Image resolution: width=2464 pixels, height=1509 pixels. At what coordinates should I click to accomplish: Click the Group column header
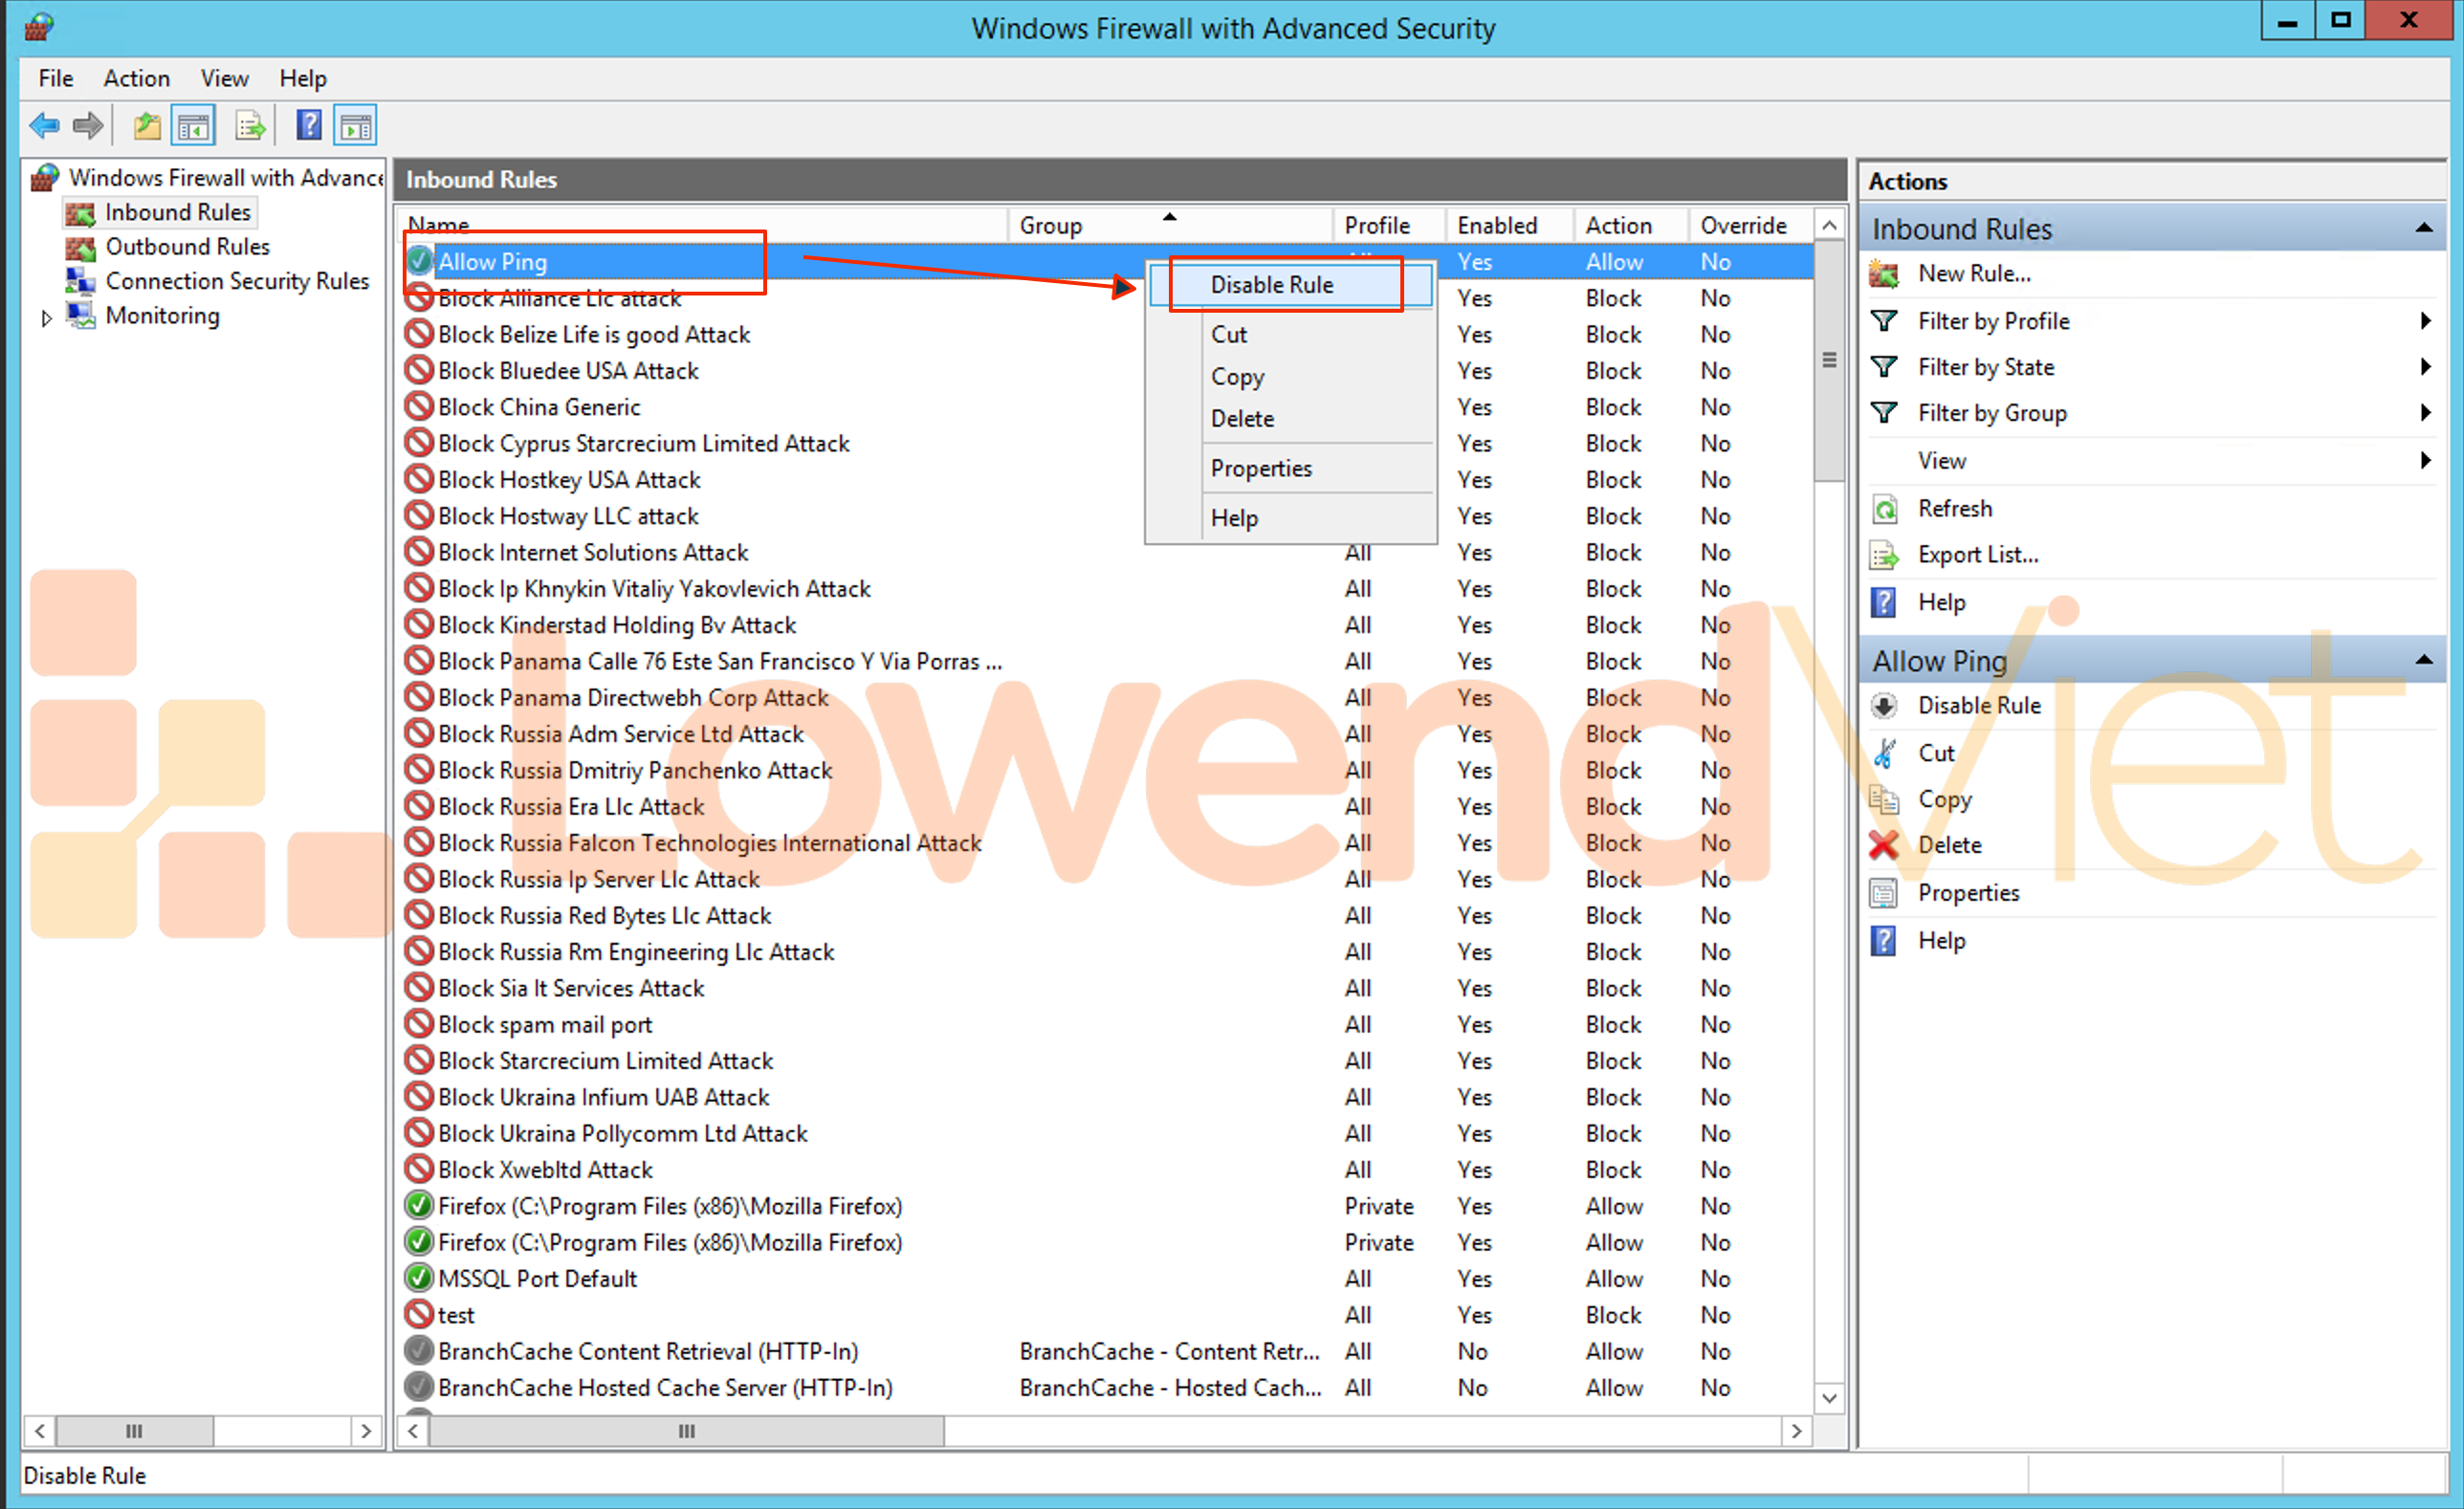point(1050,226)
